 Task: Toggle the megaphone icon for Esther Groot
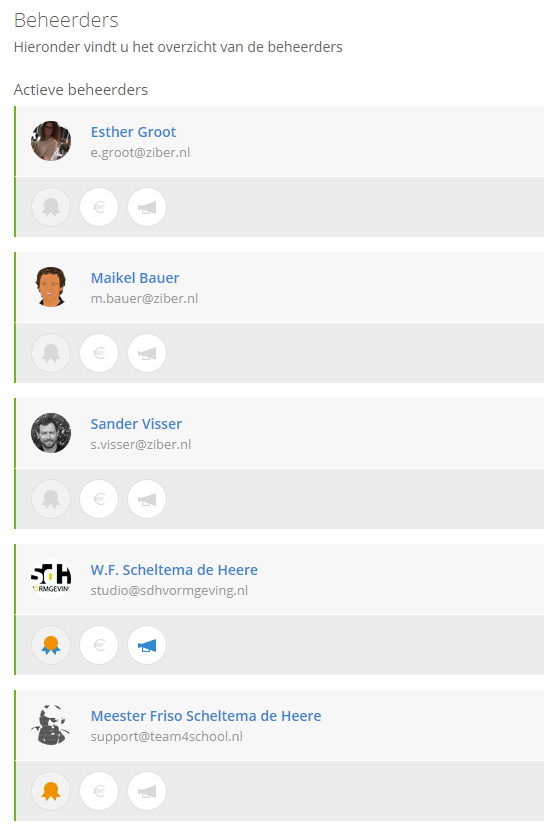pyautogui.click(x=147, y=207)
